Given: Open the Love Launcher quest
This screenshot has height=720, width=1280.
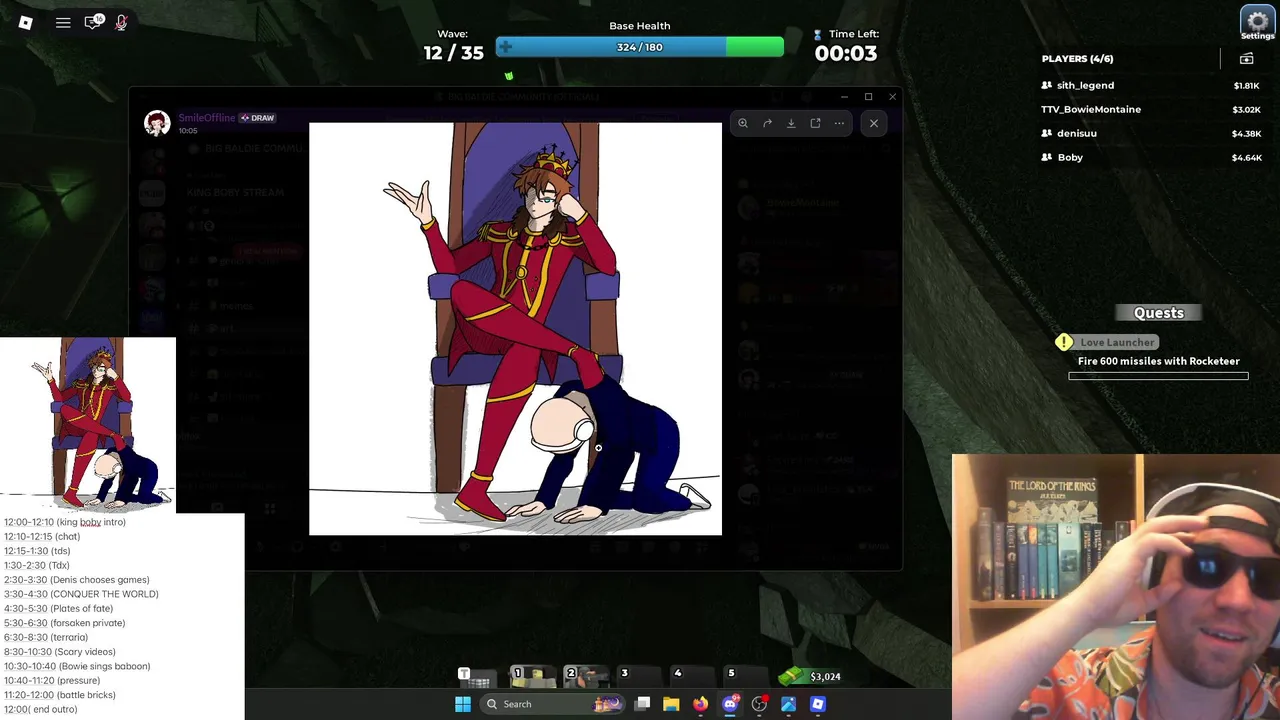Looking at the screenshot, I should click(1117, 342).
